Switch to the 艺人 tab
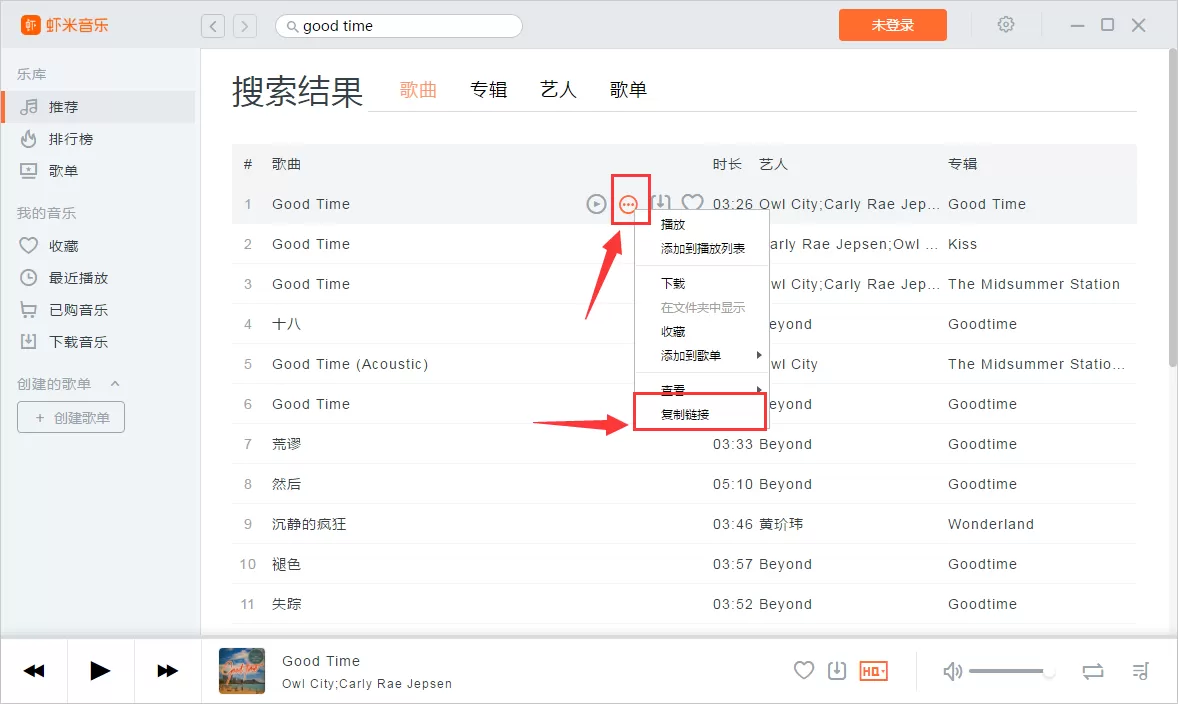Image resolution: width=1178 pixels, height=704 pixels. coord(558,89)
